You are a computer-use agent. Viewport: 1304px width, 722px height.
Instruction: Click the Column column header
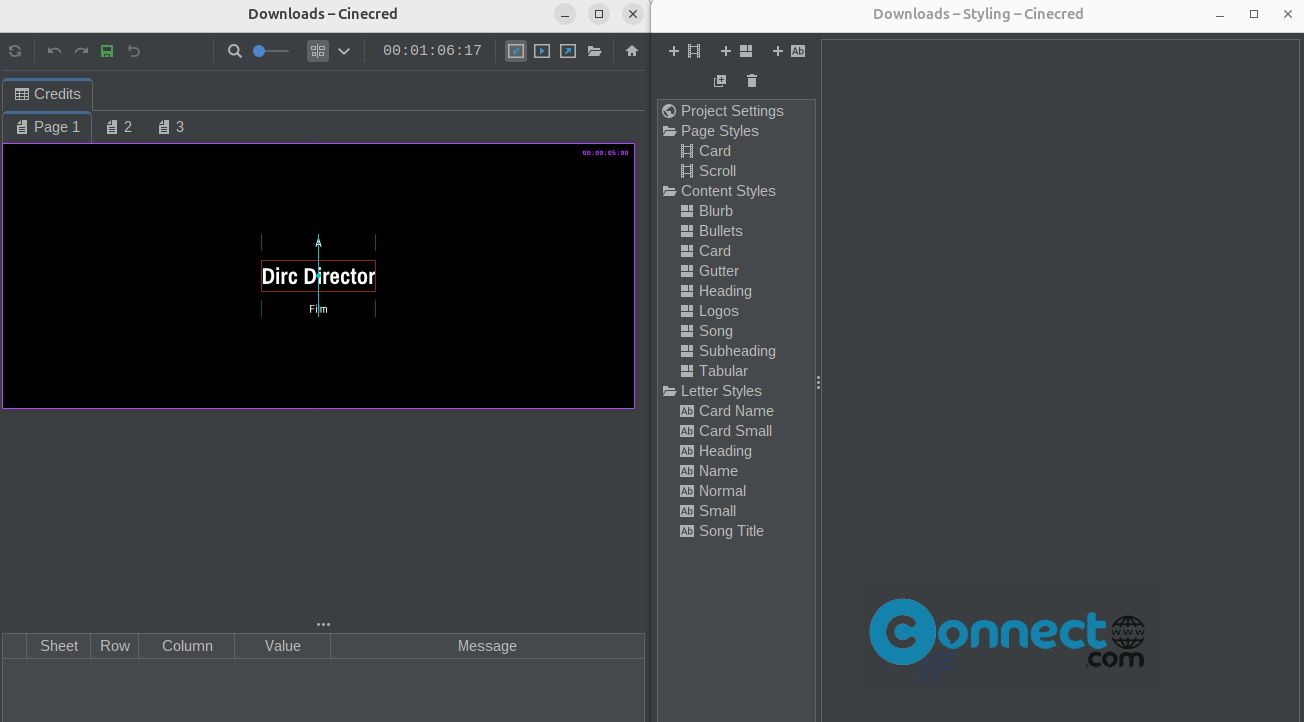point(187,646)
